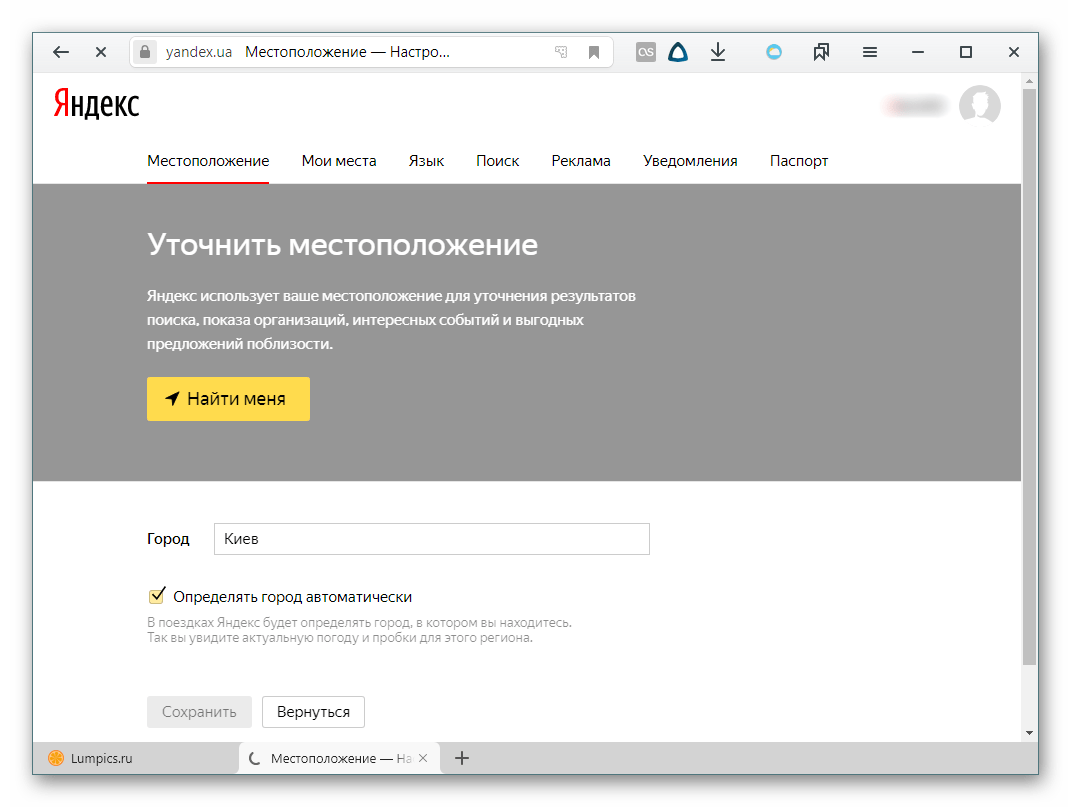Open the downloads arrow icon

point(718,53)
